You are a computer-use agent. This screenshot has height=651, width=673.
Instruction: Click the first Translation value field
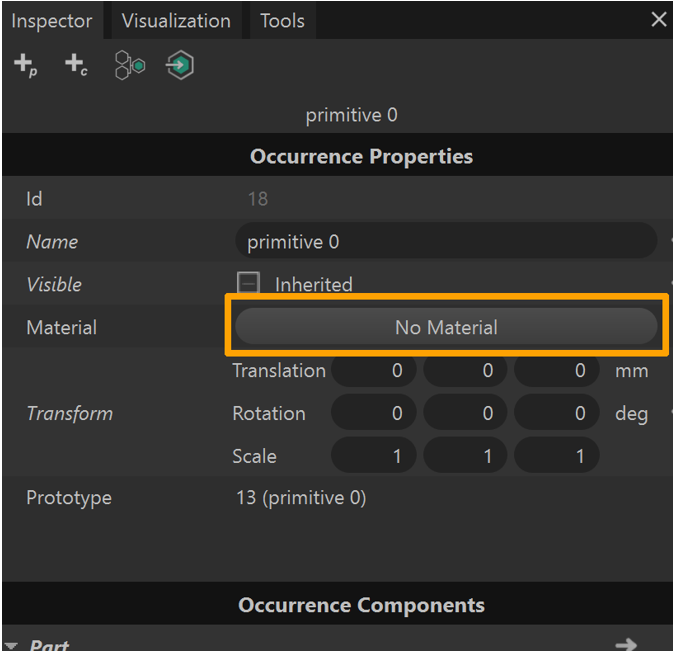point(373,370)
